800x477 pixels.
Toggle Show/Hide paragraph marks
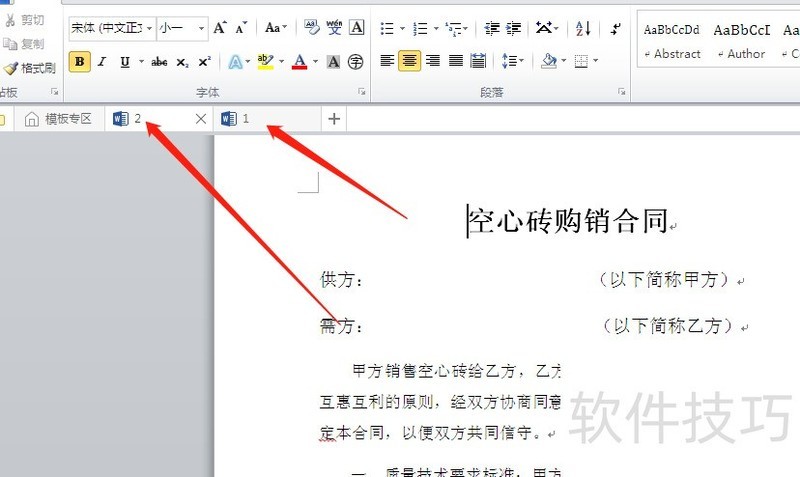coord(616,28)
